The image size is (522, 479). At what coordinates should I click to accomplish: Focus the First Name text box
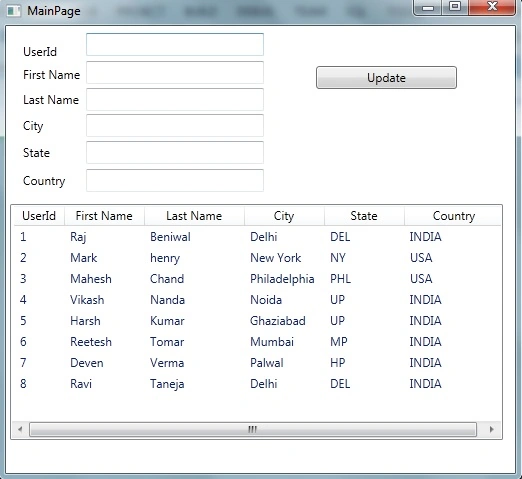point(175,72)
